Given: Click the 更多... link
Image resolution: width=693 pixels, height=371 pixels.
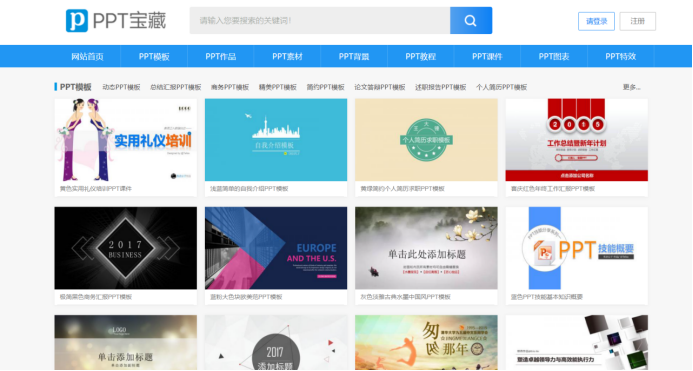Looking at the screenshot, I should (x=632, y=87).
